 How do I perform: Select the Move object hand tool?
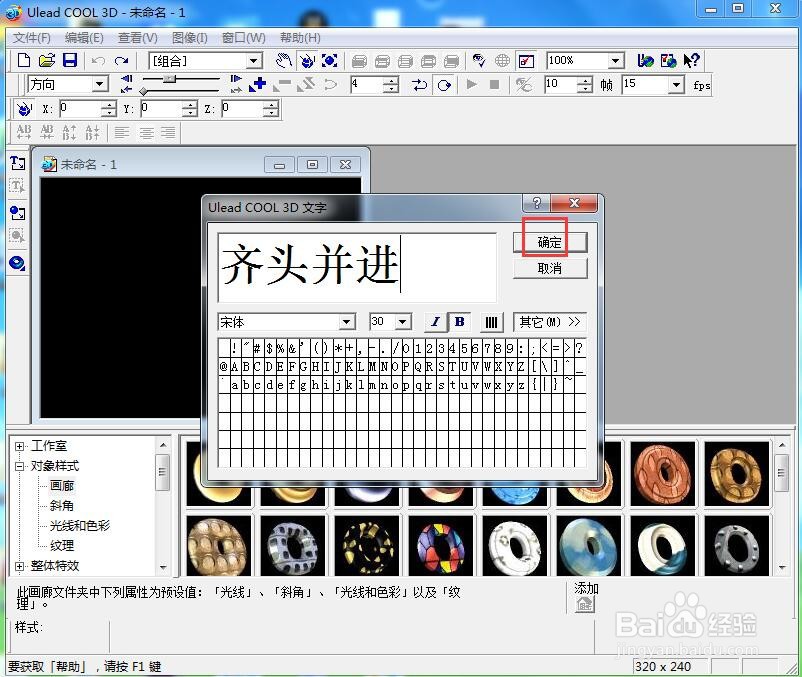[283, 61]
